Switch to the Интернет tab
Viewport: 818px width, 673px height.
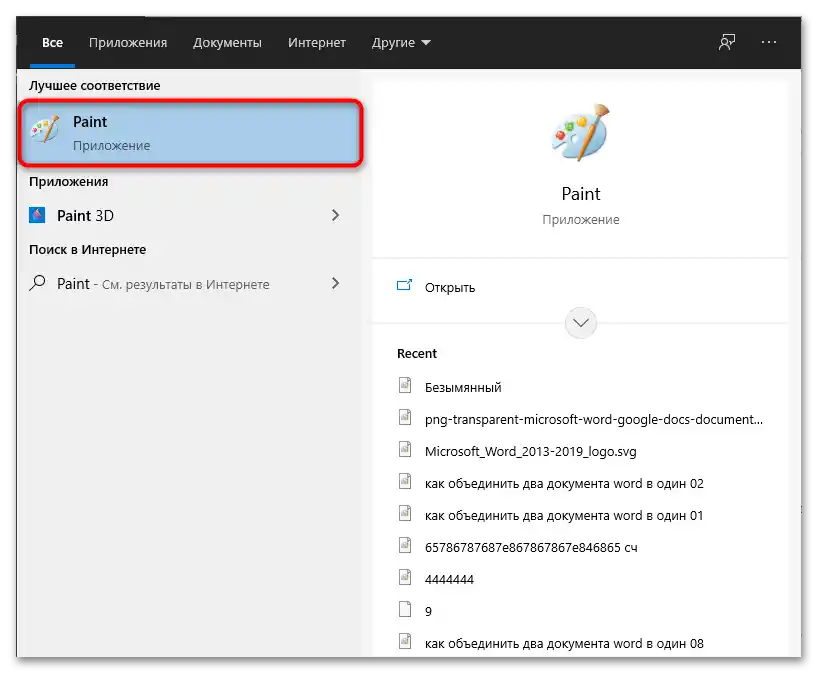point(317,43)
